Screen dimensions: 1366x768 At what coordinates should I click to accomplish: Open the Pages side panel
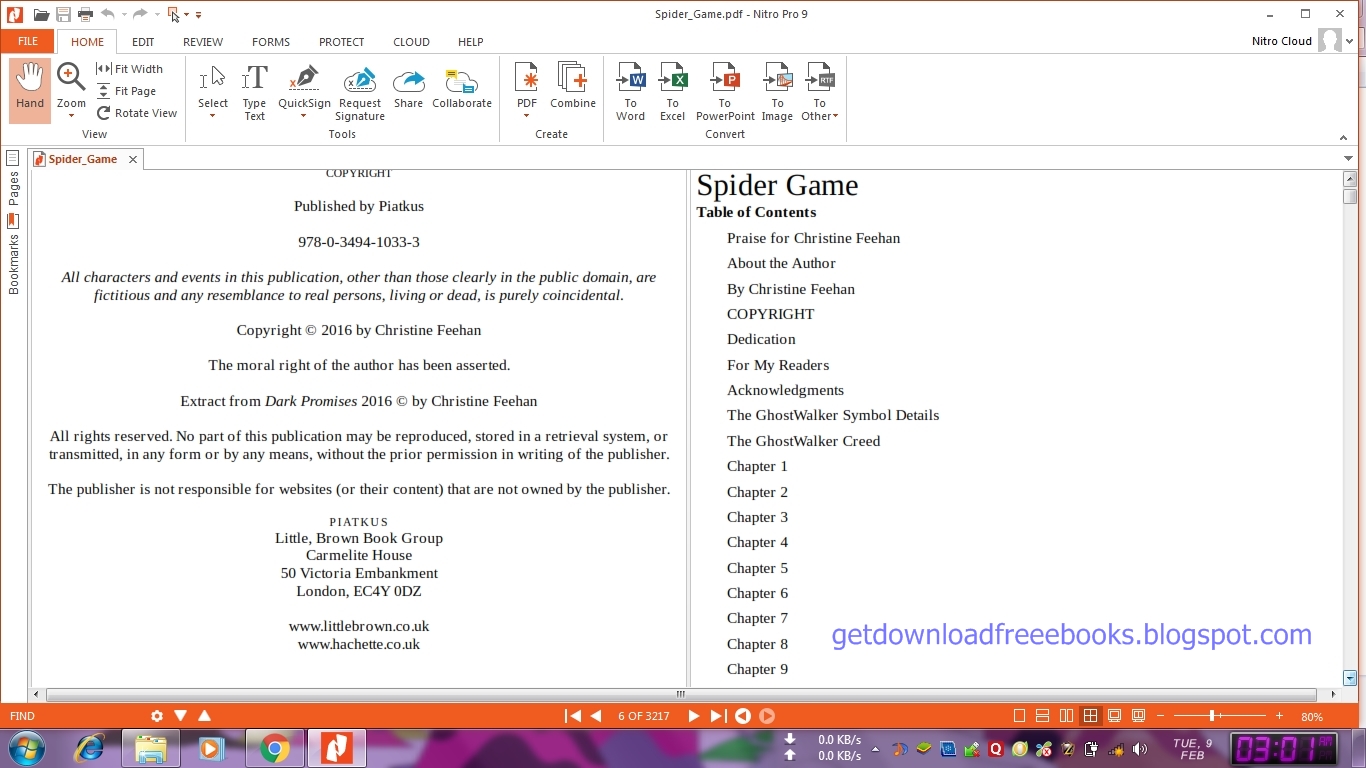click(x=13, y=180)
